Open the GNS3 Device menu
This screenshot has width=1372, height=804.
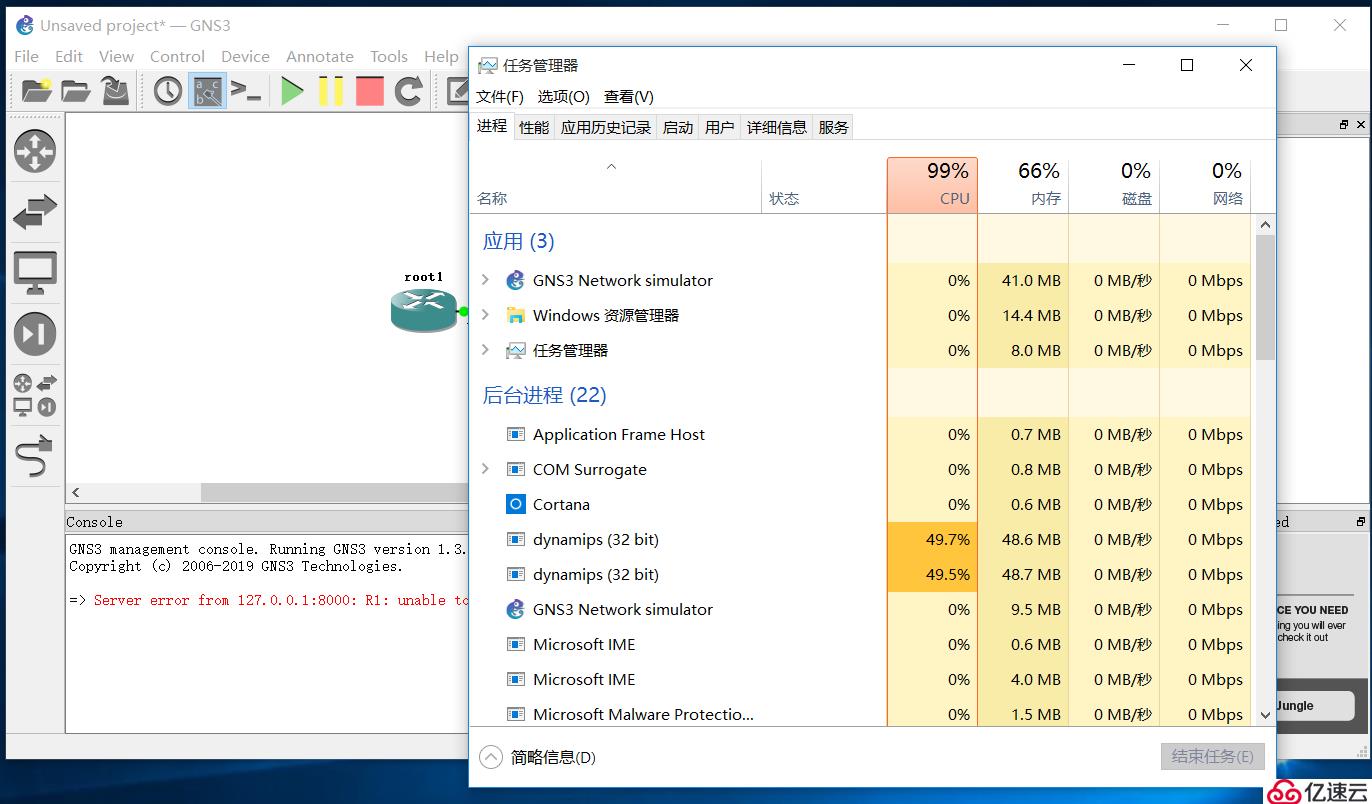245,56
